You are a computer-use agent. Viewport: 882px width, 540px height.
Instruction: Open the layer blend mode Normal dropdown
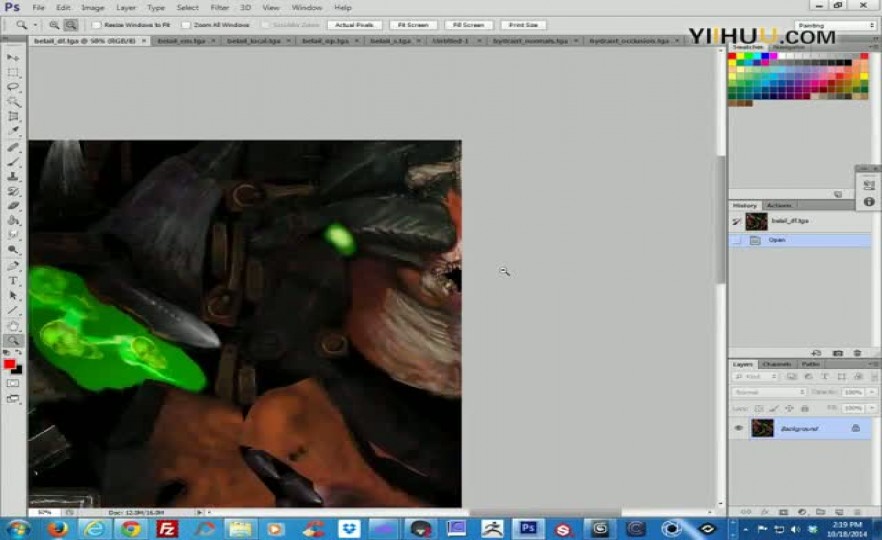pyautogui.click(x=769, y=392)
